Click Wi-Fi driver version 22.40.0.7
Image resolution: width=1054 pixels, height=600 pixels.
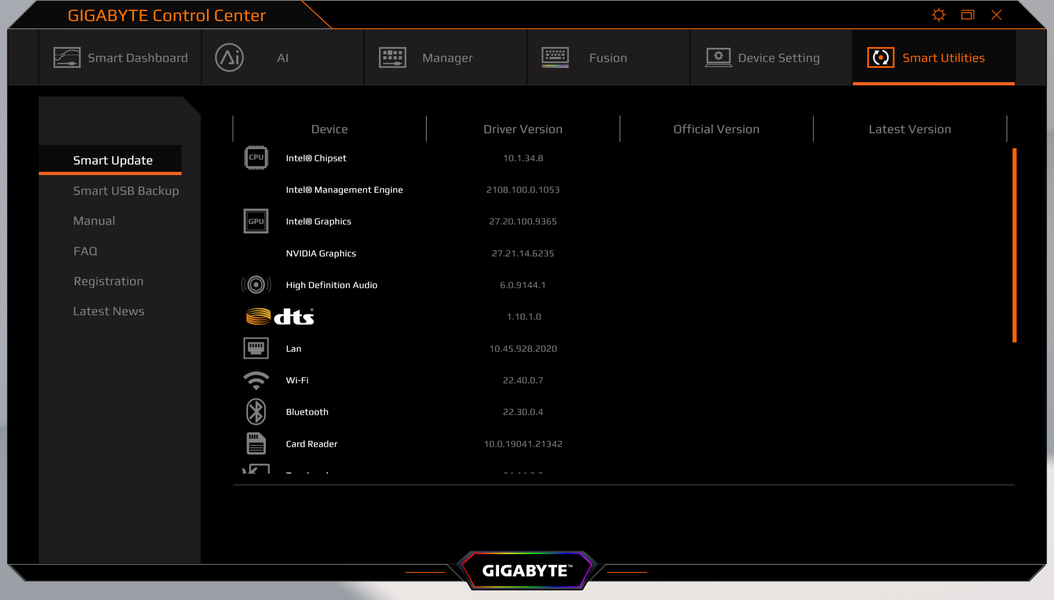(x=523, y=380)
